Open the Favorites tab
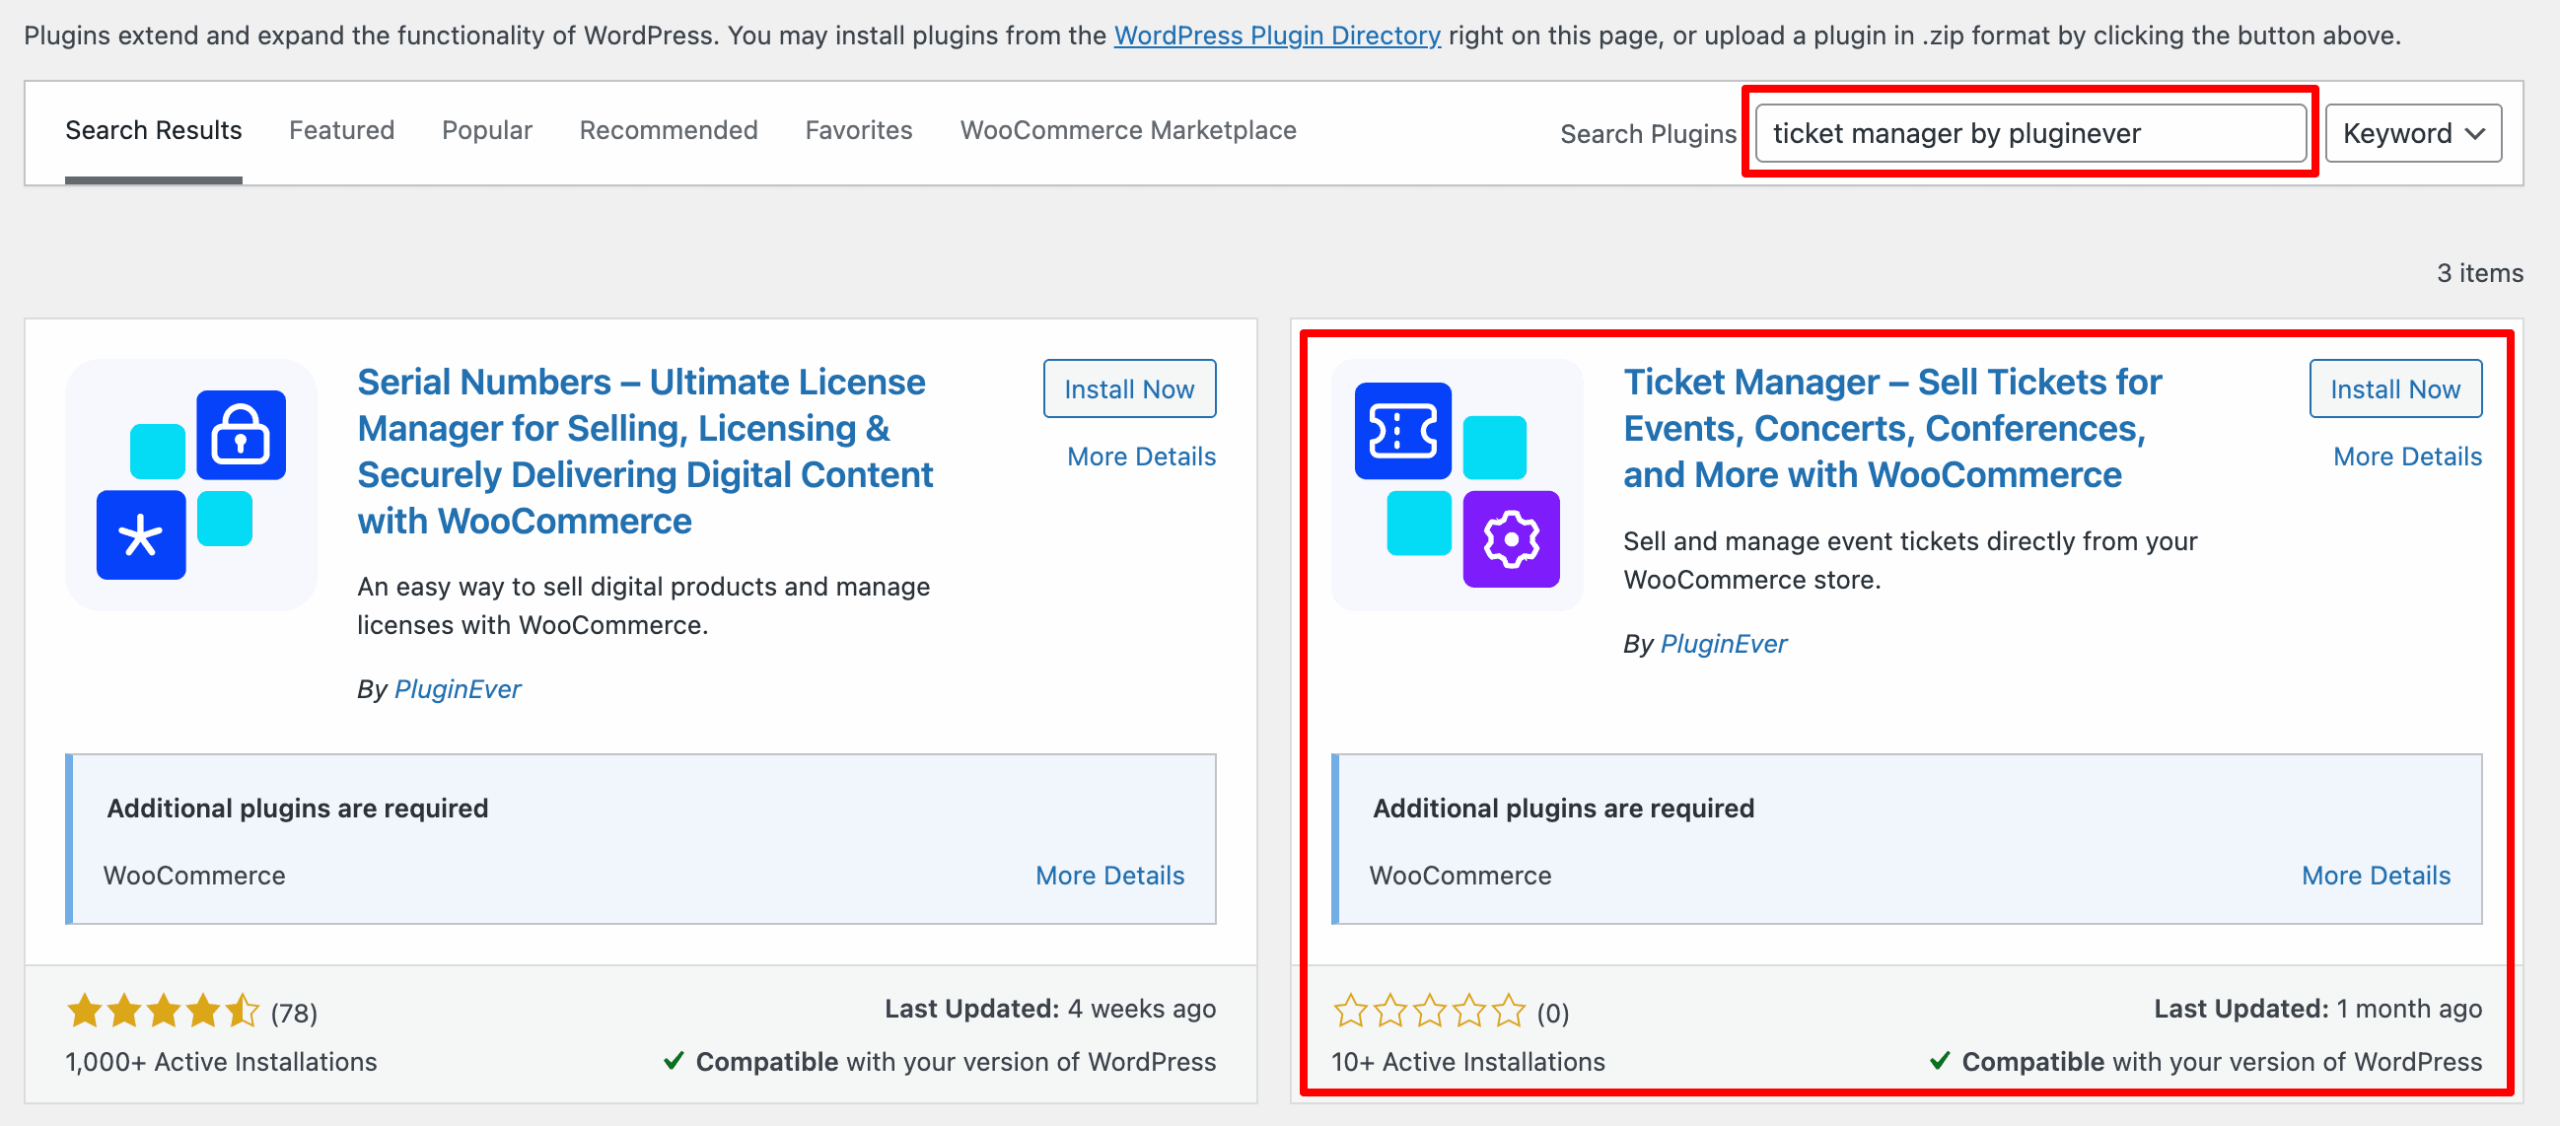Viewport: 2560px width, 1126px height. [x=859, y=130]
